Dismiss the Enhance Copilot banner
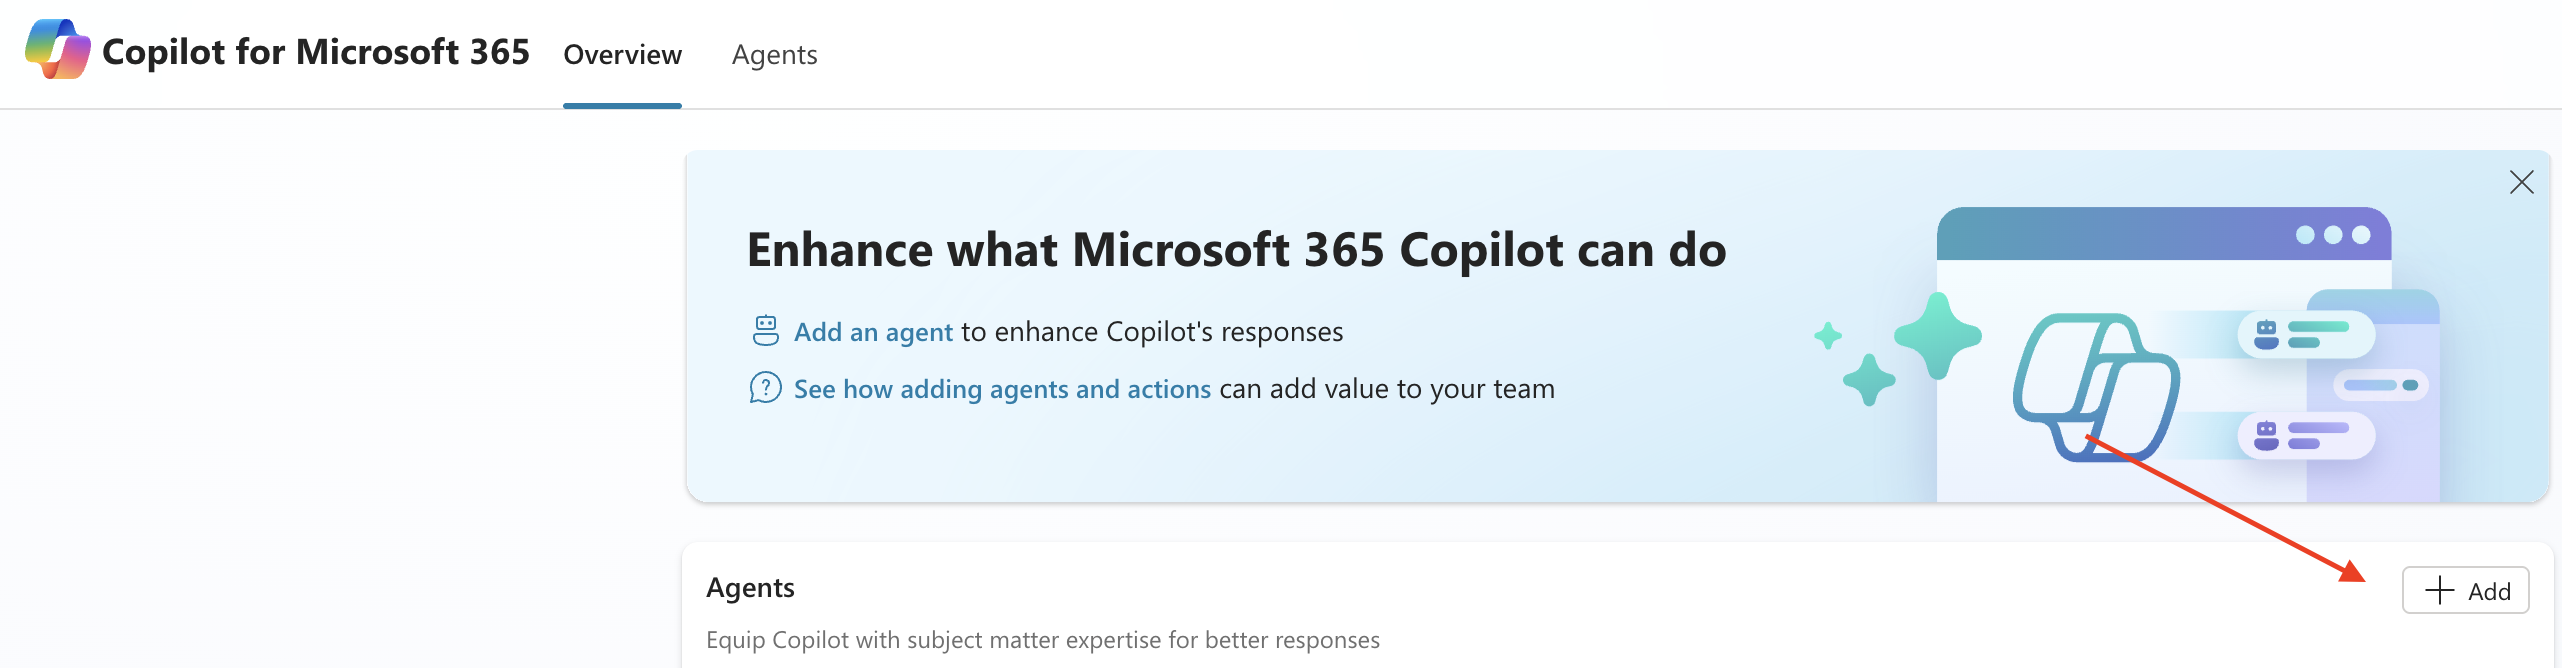 [x=2522, y=182]
